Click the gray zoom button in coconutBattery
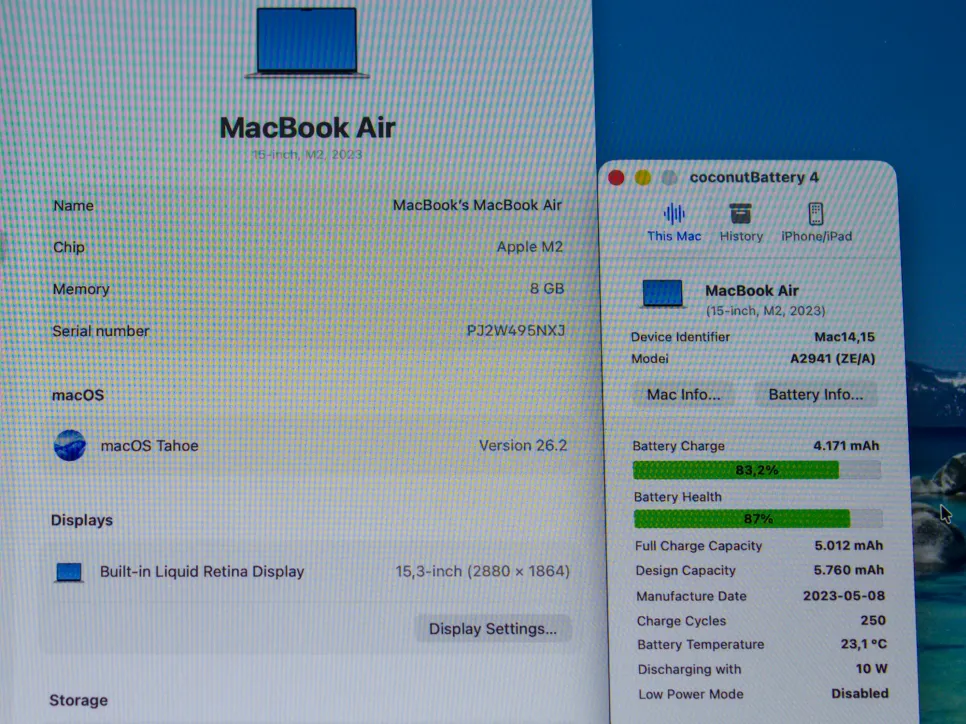Viewport: 966px width, 724px height. [x=668, y=178]
